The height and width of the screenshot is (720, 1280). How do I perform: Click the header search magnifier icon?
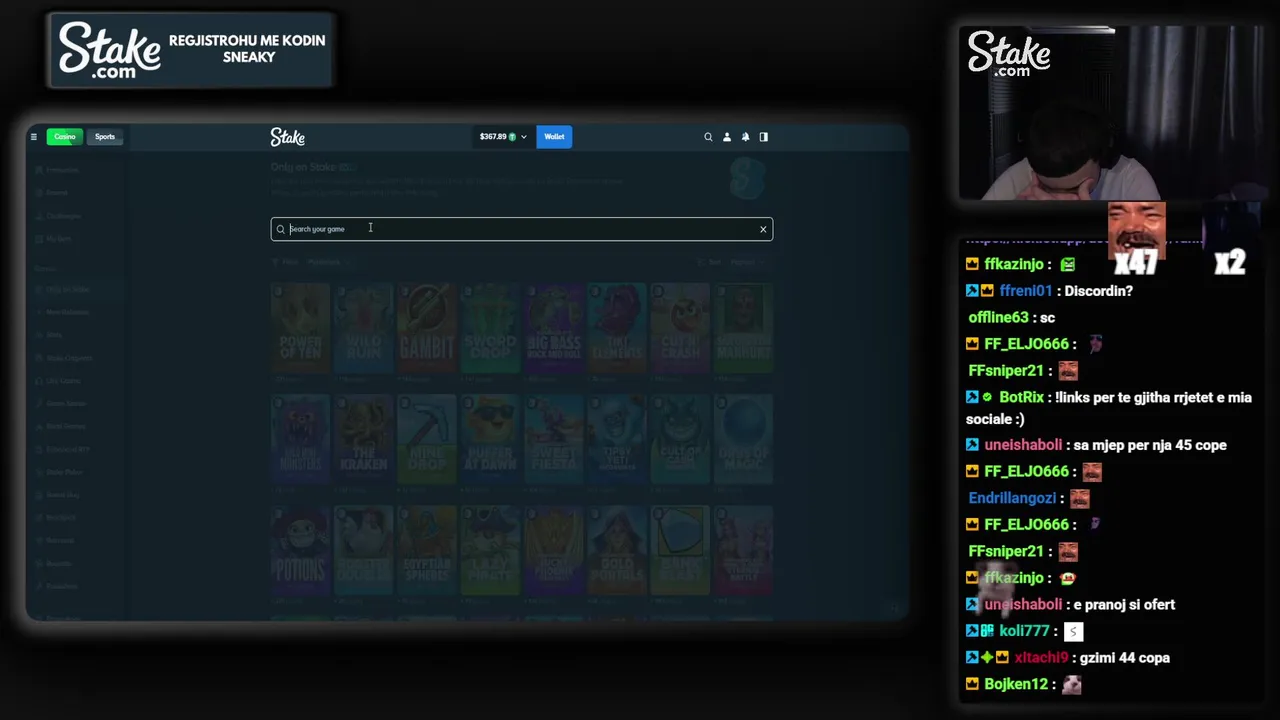[x=708, y=137]
